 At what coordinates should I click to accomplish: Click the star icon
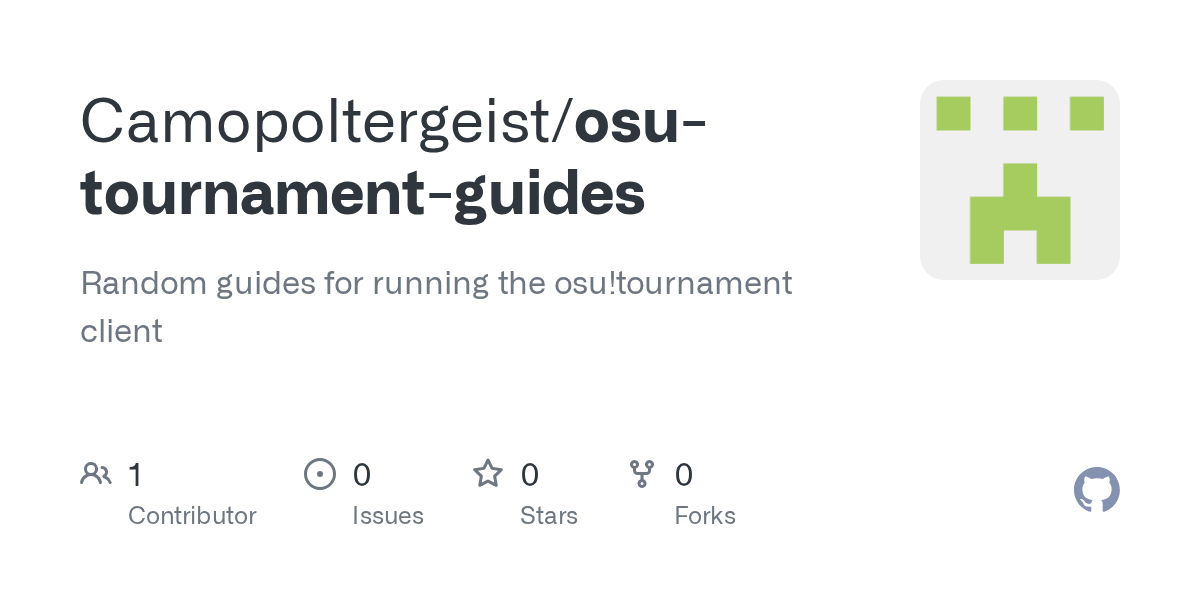coord(488,474)
